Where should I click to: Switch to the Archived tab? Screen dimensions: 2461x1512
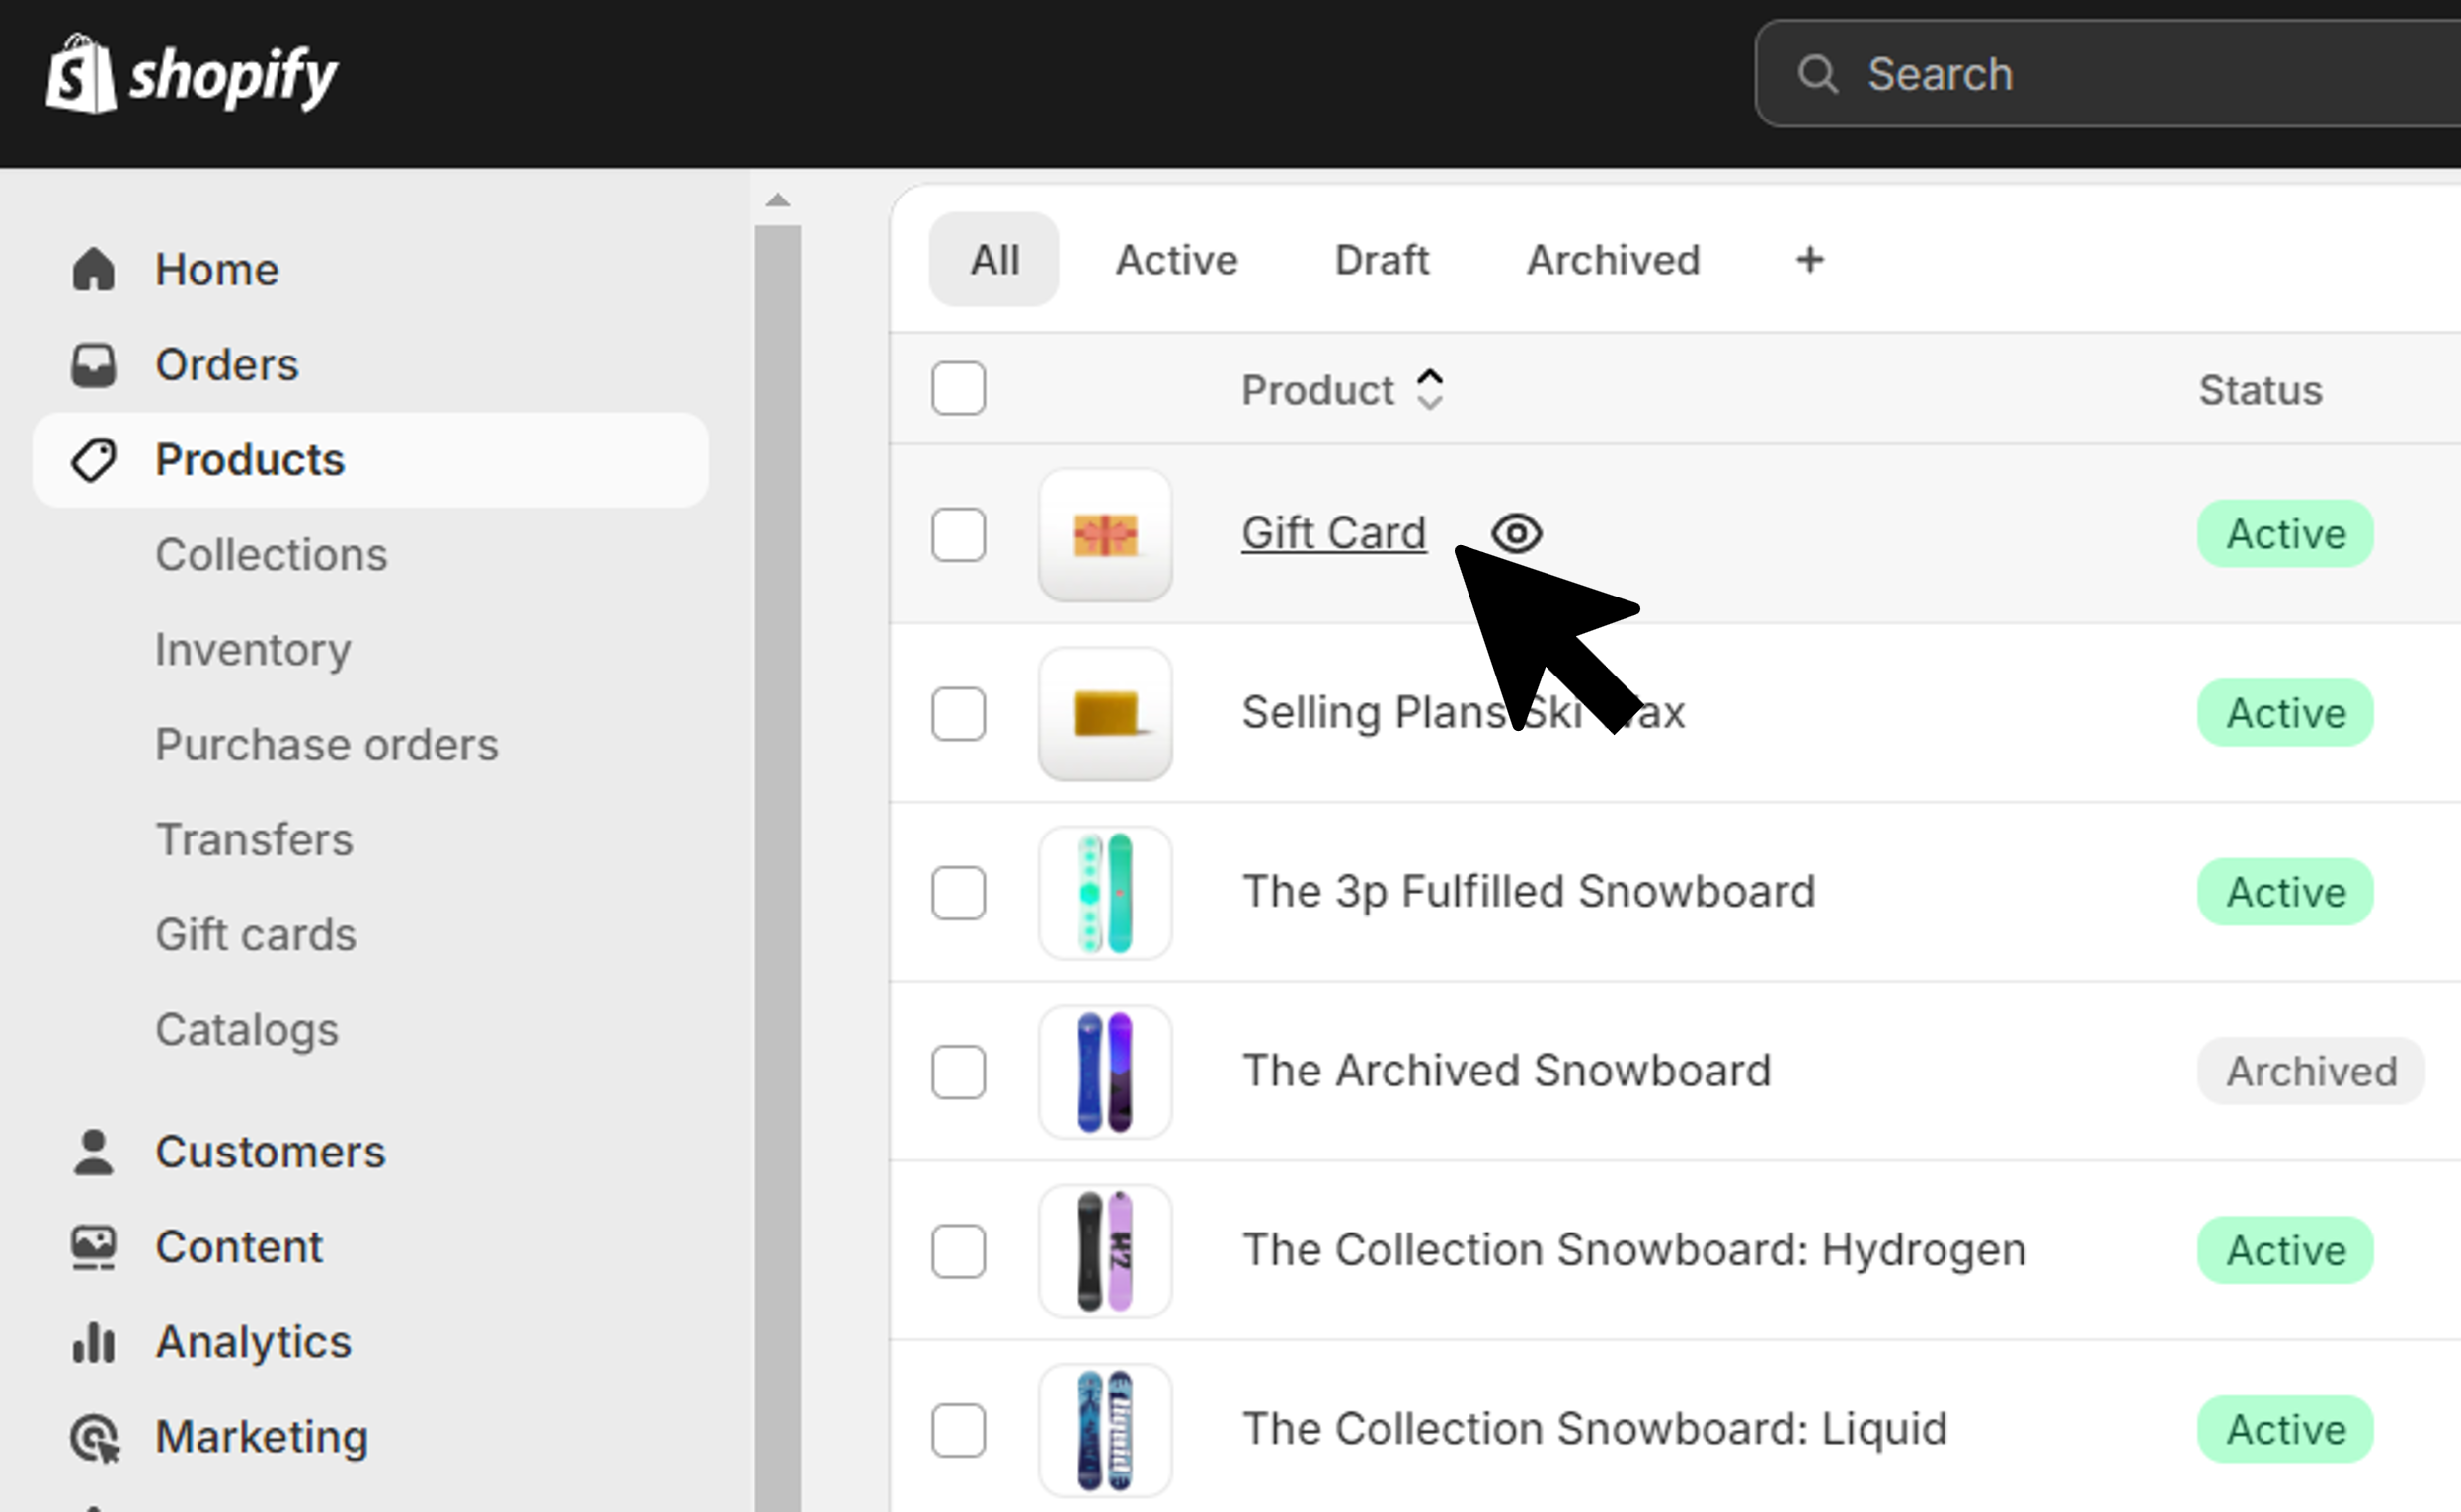(1612, 260)
